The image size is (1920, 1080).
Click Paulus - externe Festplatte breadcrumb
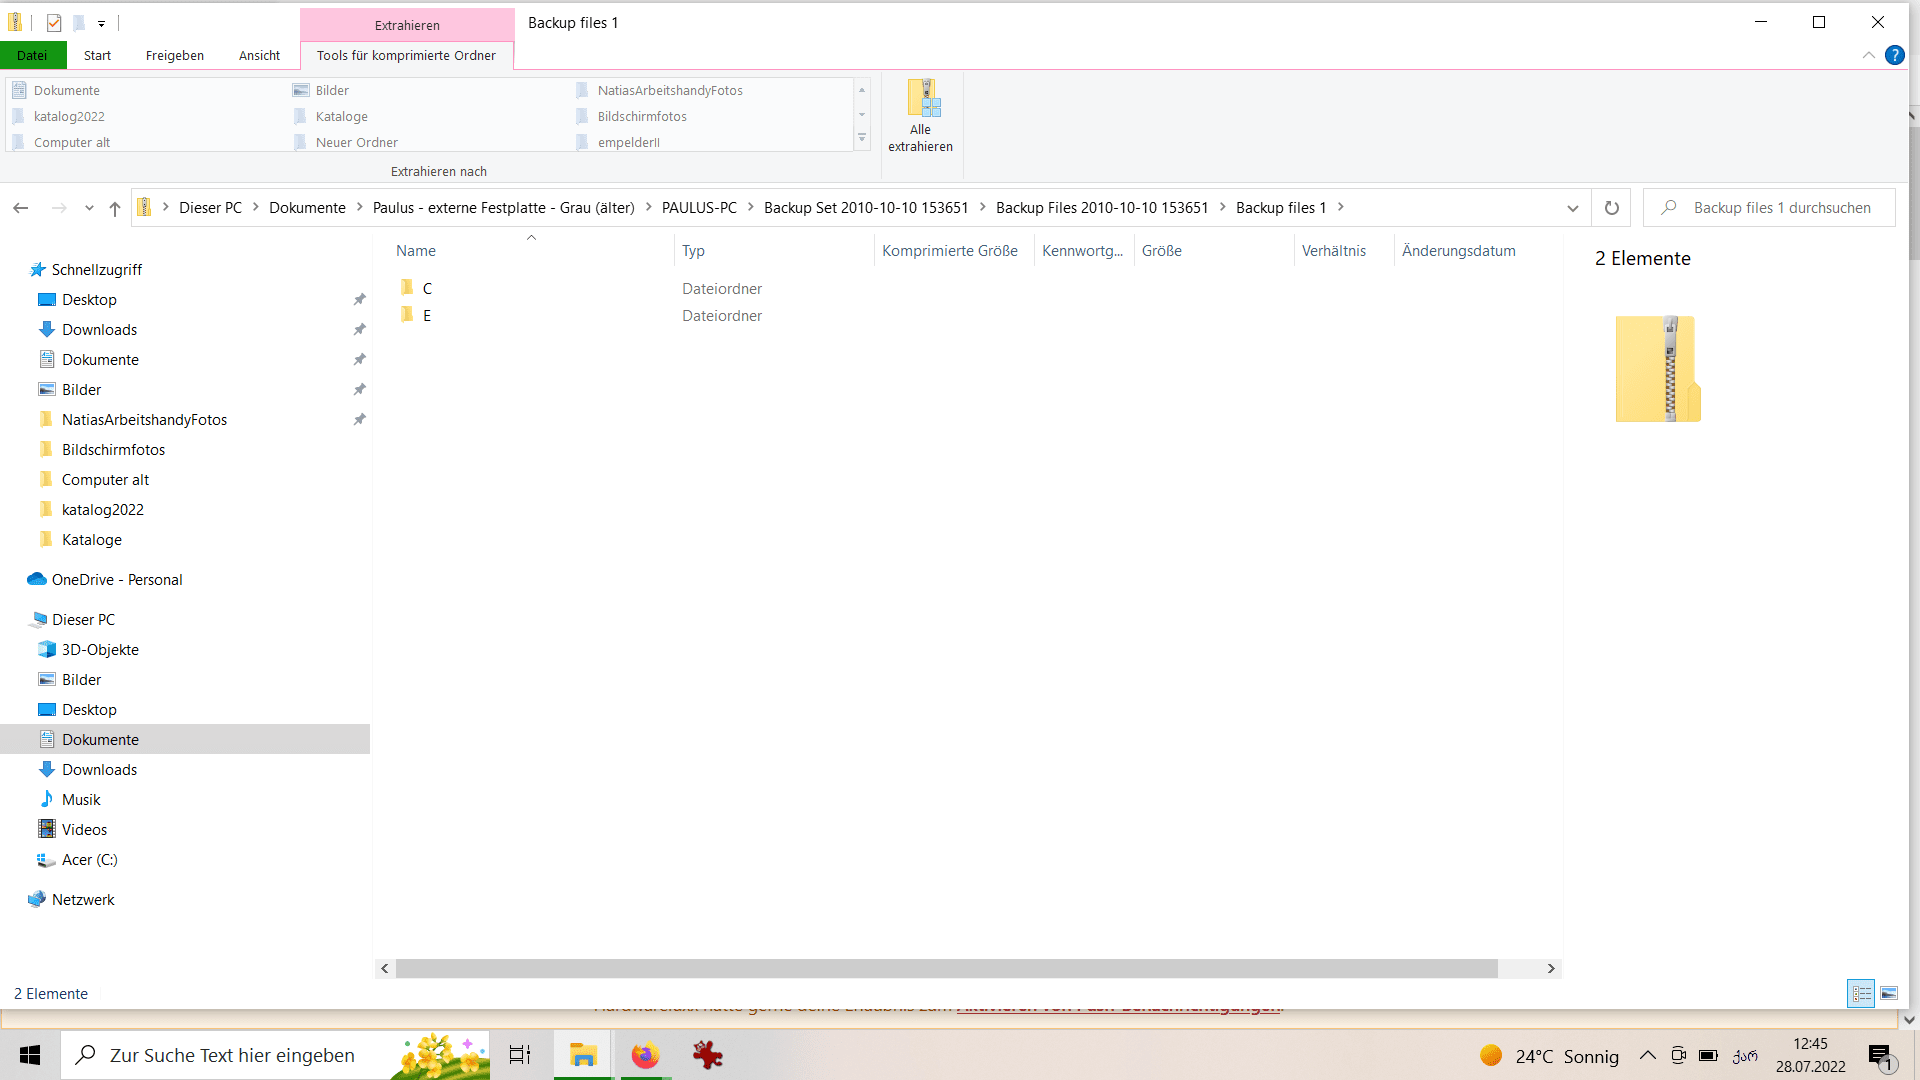coord(504,208)
